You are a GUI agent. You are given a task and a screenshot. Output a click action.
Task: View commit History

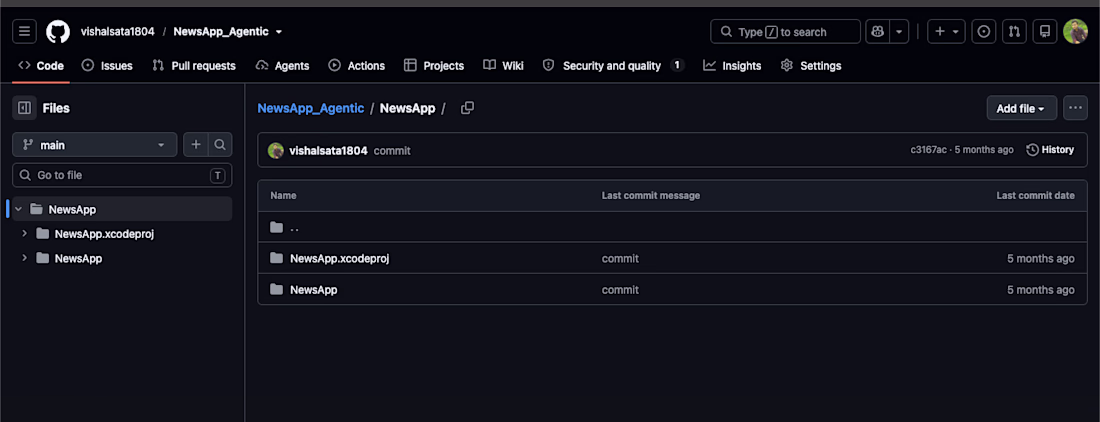click(x=1050, y=150)
